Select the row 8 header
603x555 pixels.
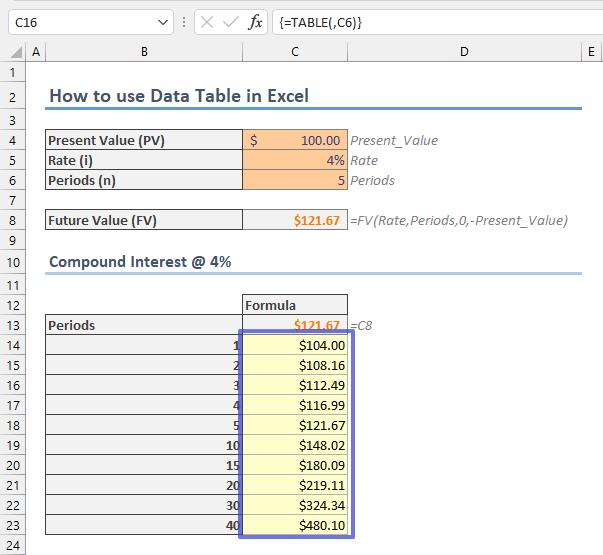point(13,220)
